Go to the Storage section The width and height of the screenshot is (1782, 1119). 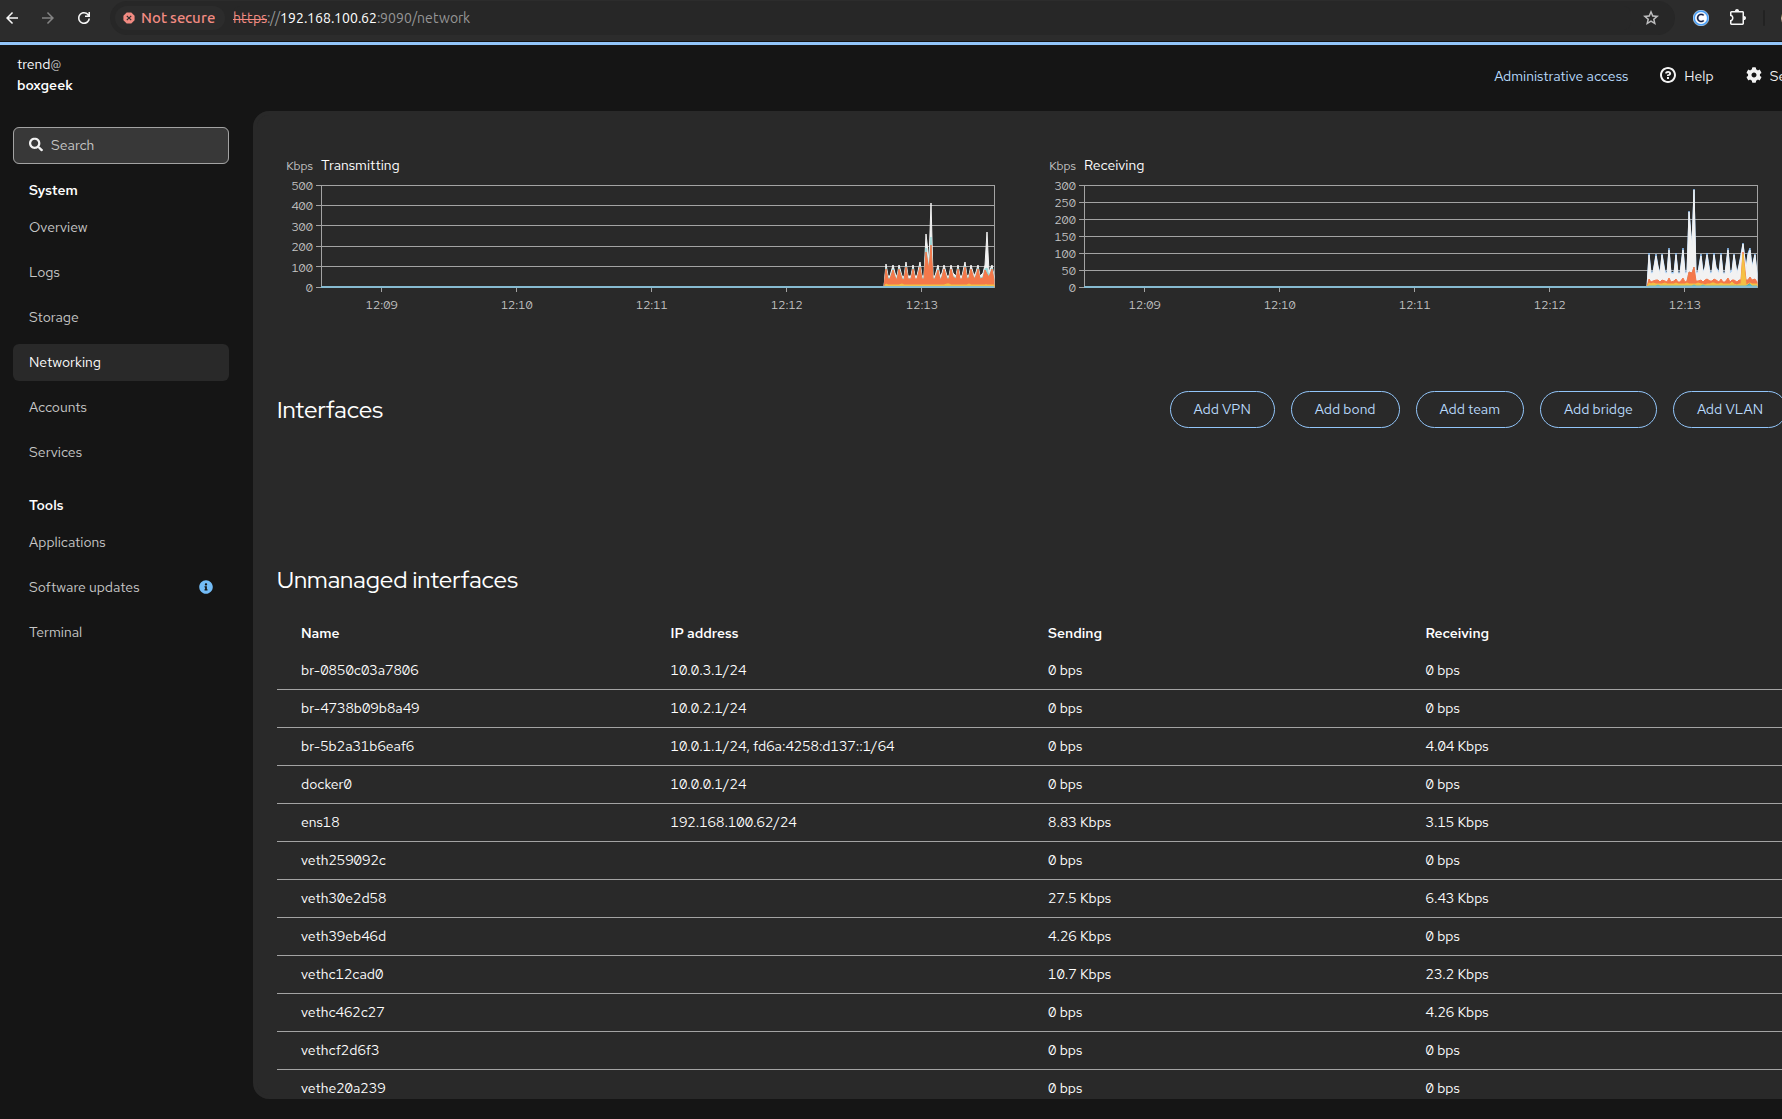coord(121,317)
